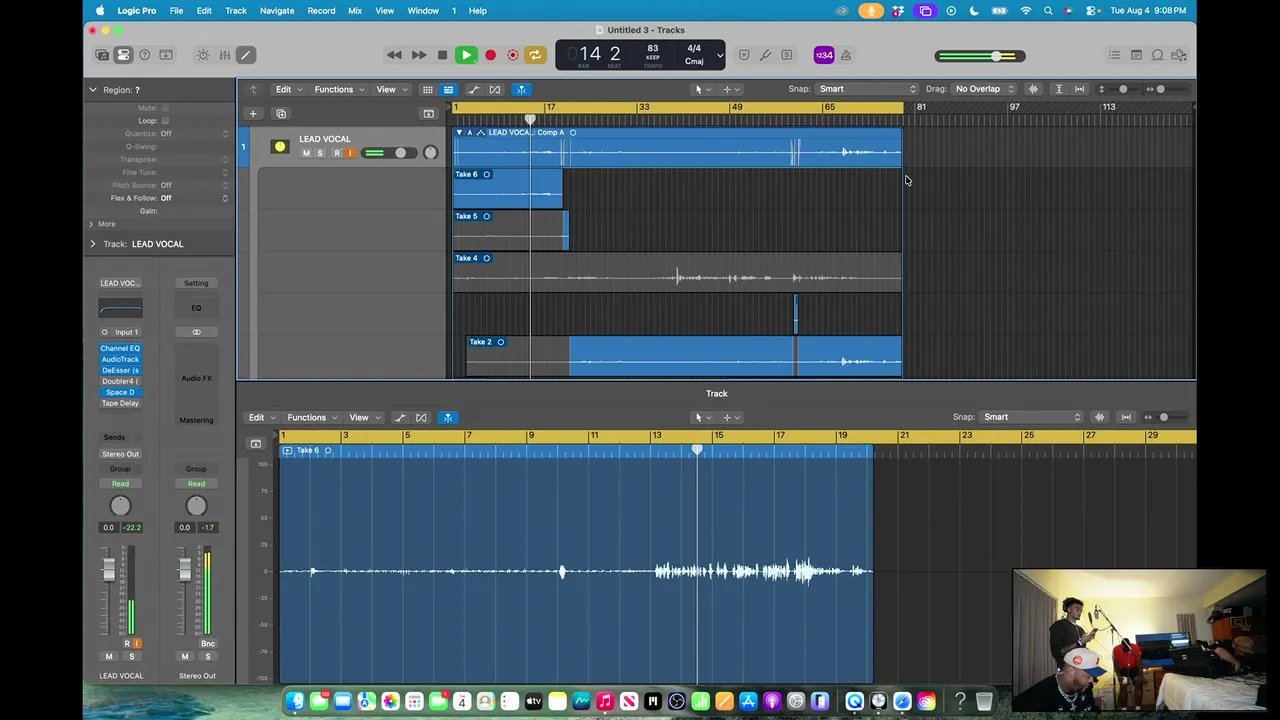Open Quick Help question mark icon
The image size is (1280, 720).
click(145, 55)
